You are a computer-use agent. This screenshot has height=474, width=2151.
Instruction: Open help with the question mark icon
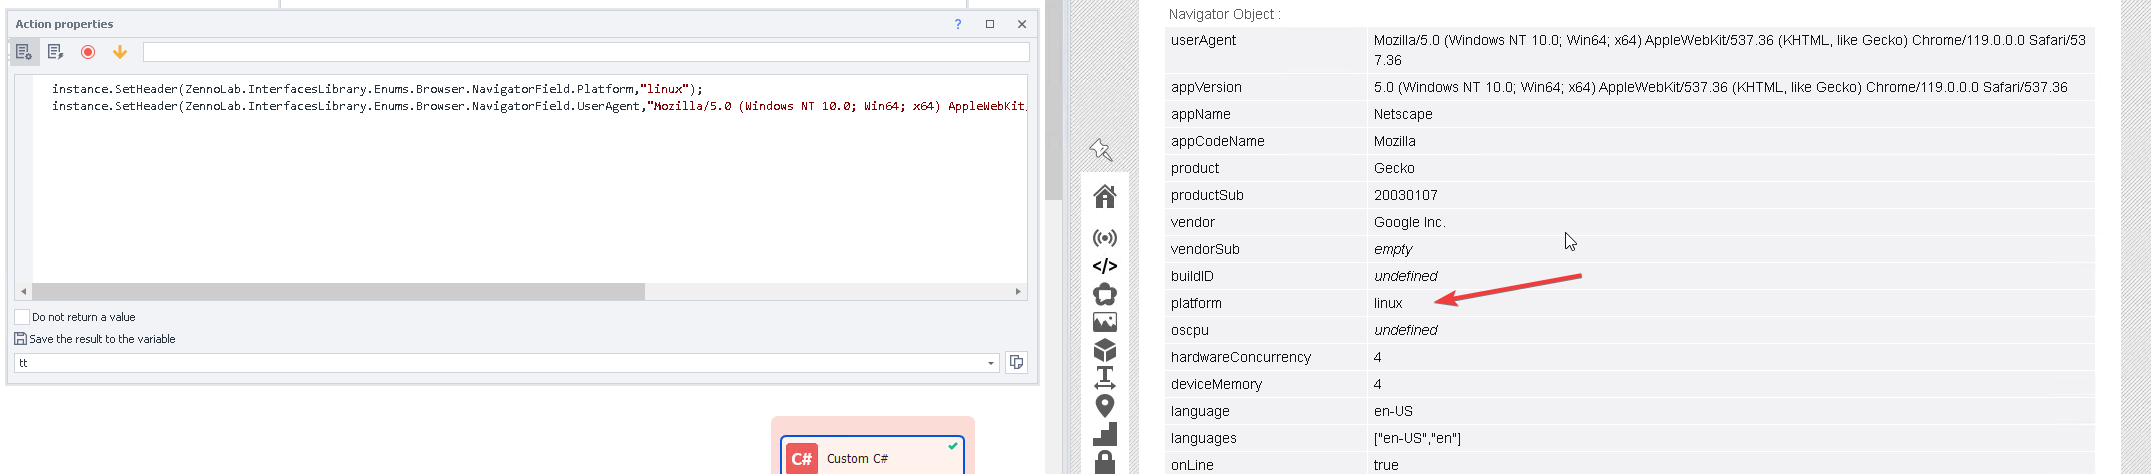(x=958, y=24)
